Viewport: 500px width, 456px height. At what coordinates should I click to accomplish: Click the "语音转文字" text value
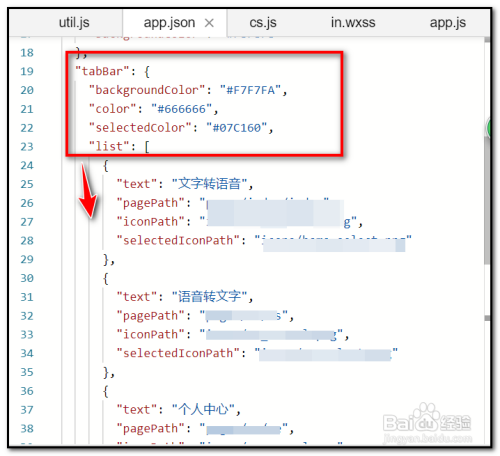point(209,296)
